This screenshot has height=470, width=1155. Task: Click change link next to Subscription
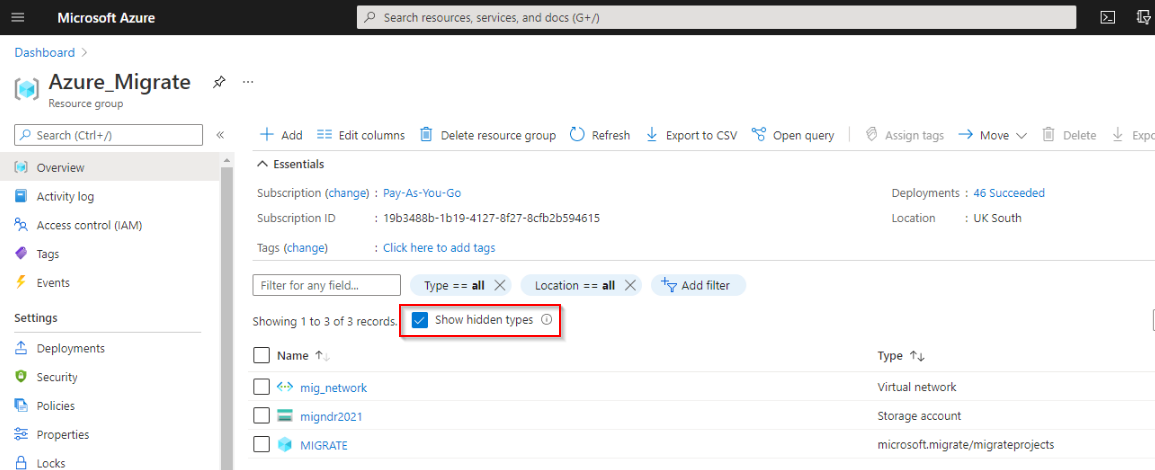(347, 193)
